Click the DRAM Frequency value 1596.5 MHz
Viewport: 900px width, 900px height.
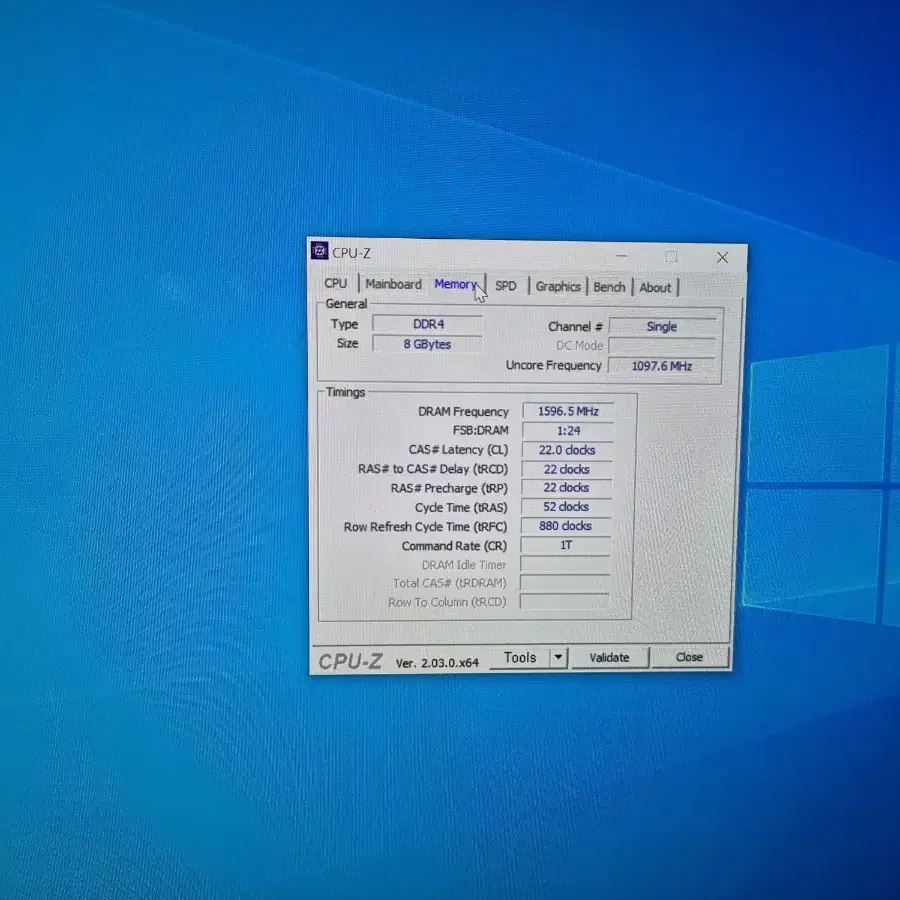tap(568, 412)
